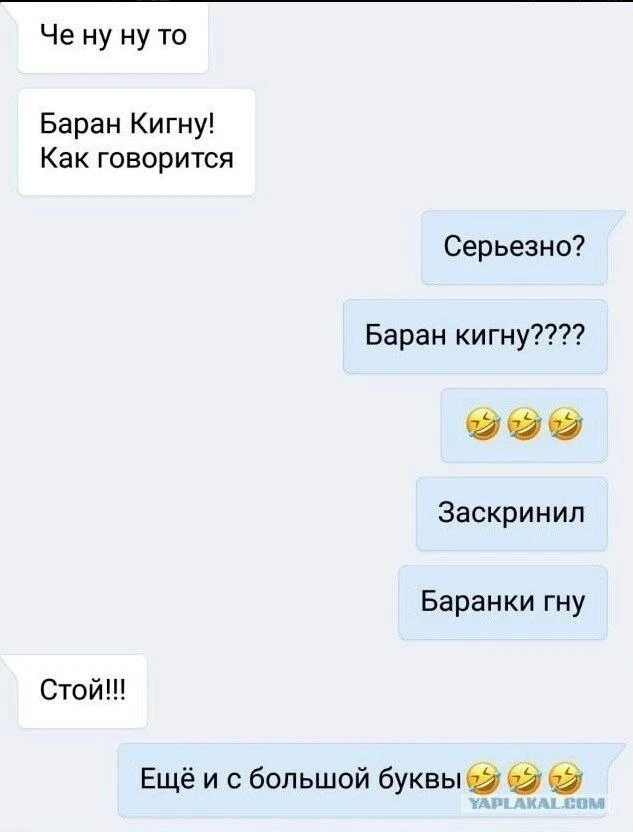Click the 'Заскринил' message bubble
633x832 pixels.
coord(512,514)
